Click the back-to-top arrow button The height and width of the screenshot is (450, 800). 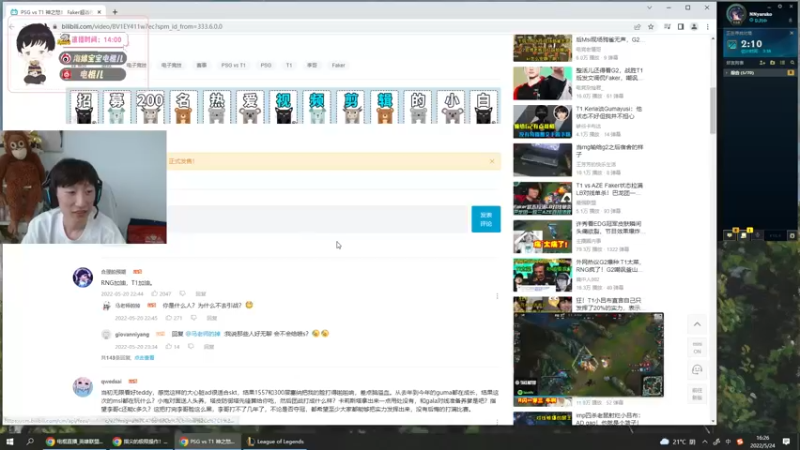pyautogui.click(x=697, y=324)
